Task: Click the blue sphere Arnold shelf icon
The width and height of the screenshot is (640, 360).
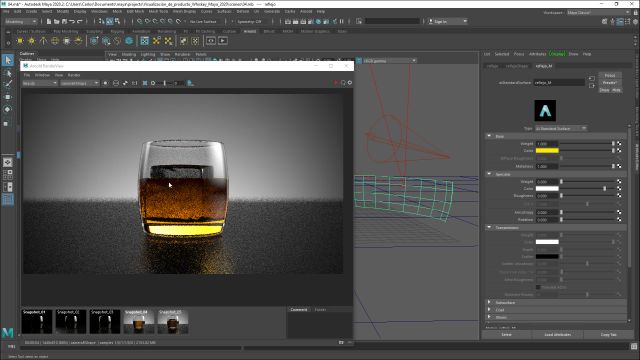Action: click(129, 41)
